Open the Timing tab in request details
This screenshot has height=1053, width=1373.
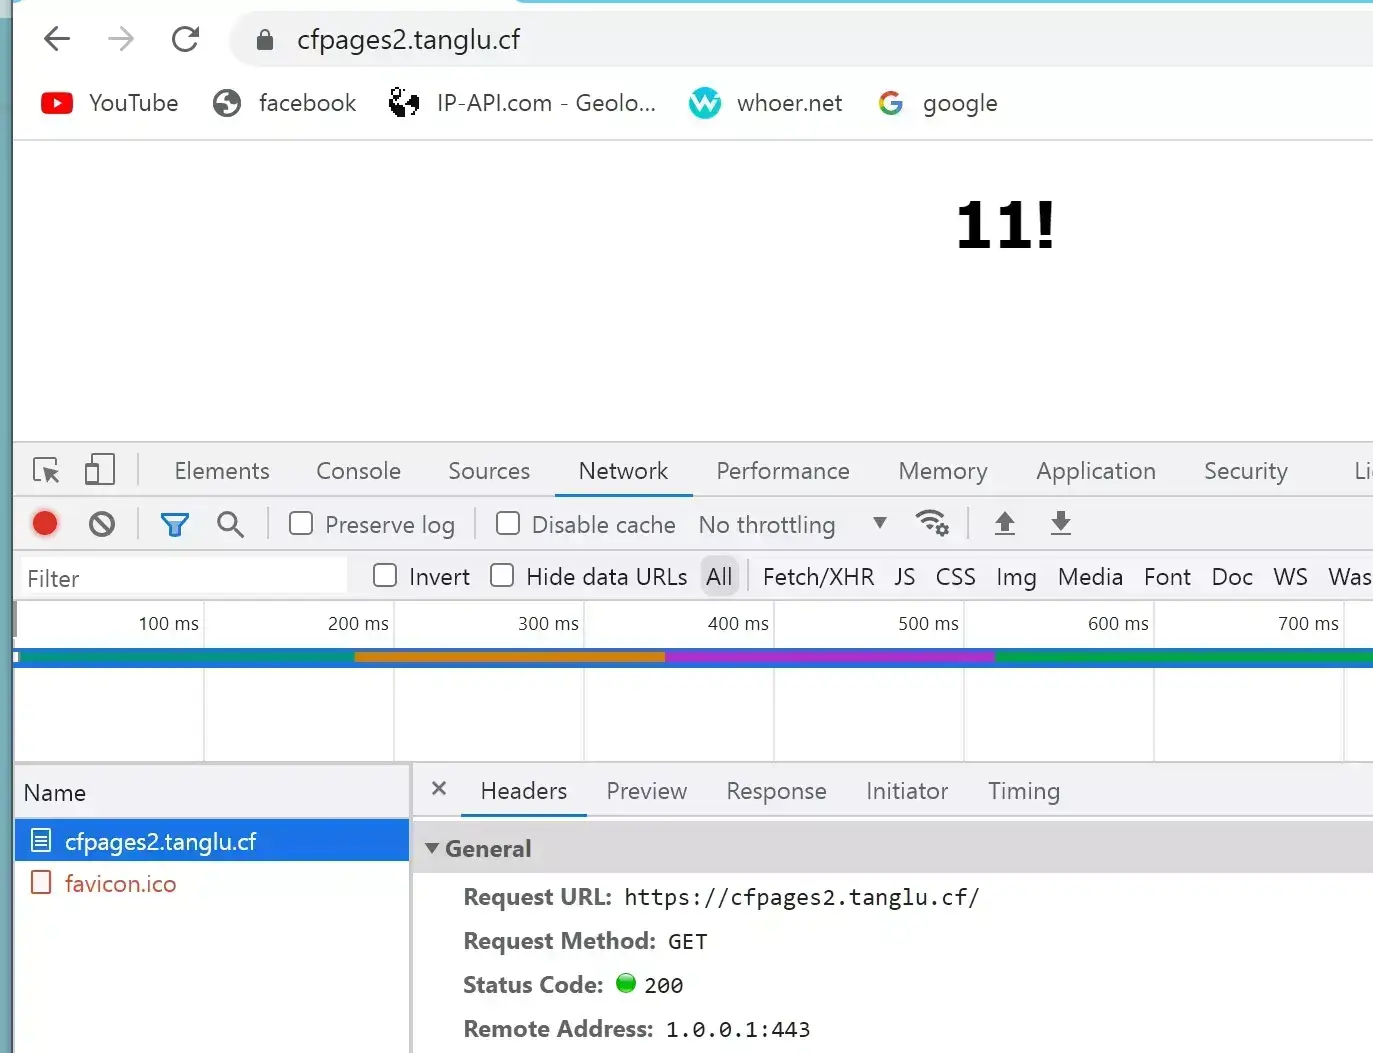pos(1024,791)
